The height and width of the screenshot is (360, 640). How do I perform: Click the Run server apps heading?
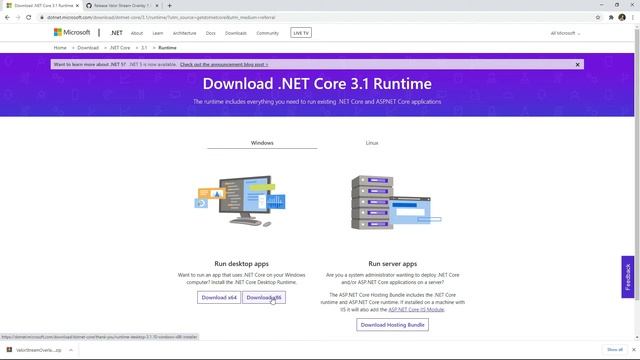tap(392, 264)
